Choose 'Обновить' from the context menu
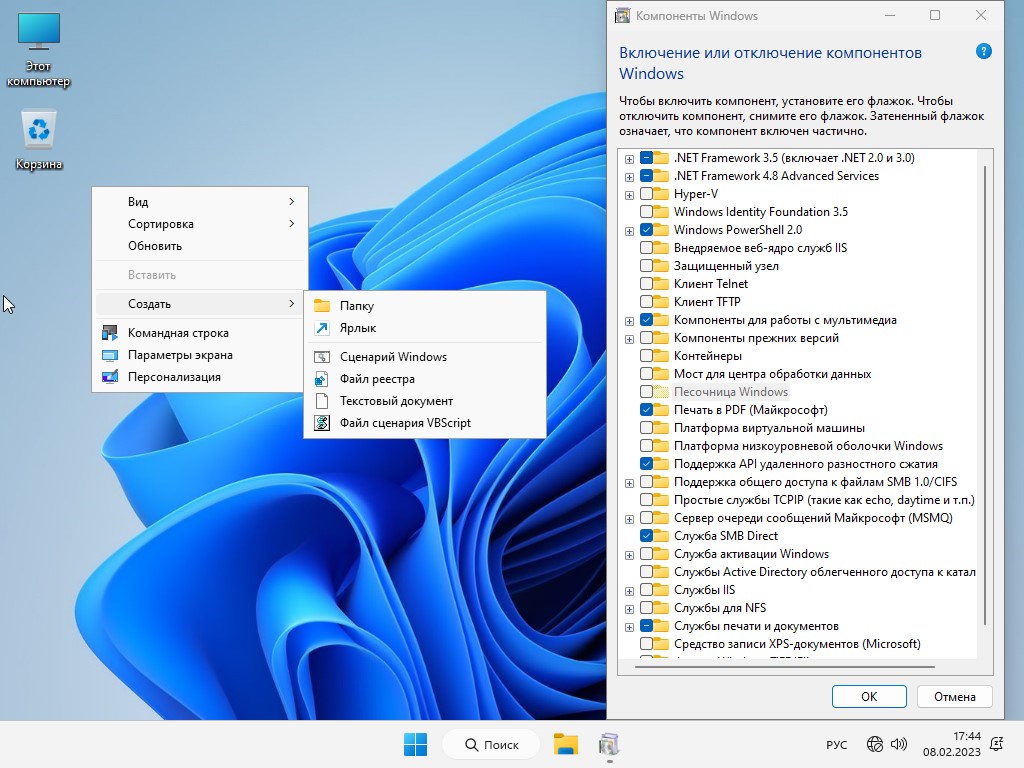1024x768 pixels. pyautogui.click(x=200, y=246)
